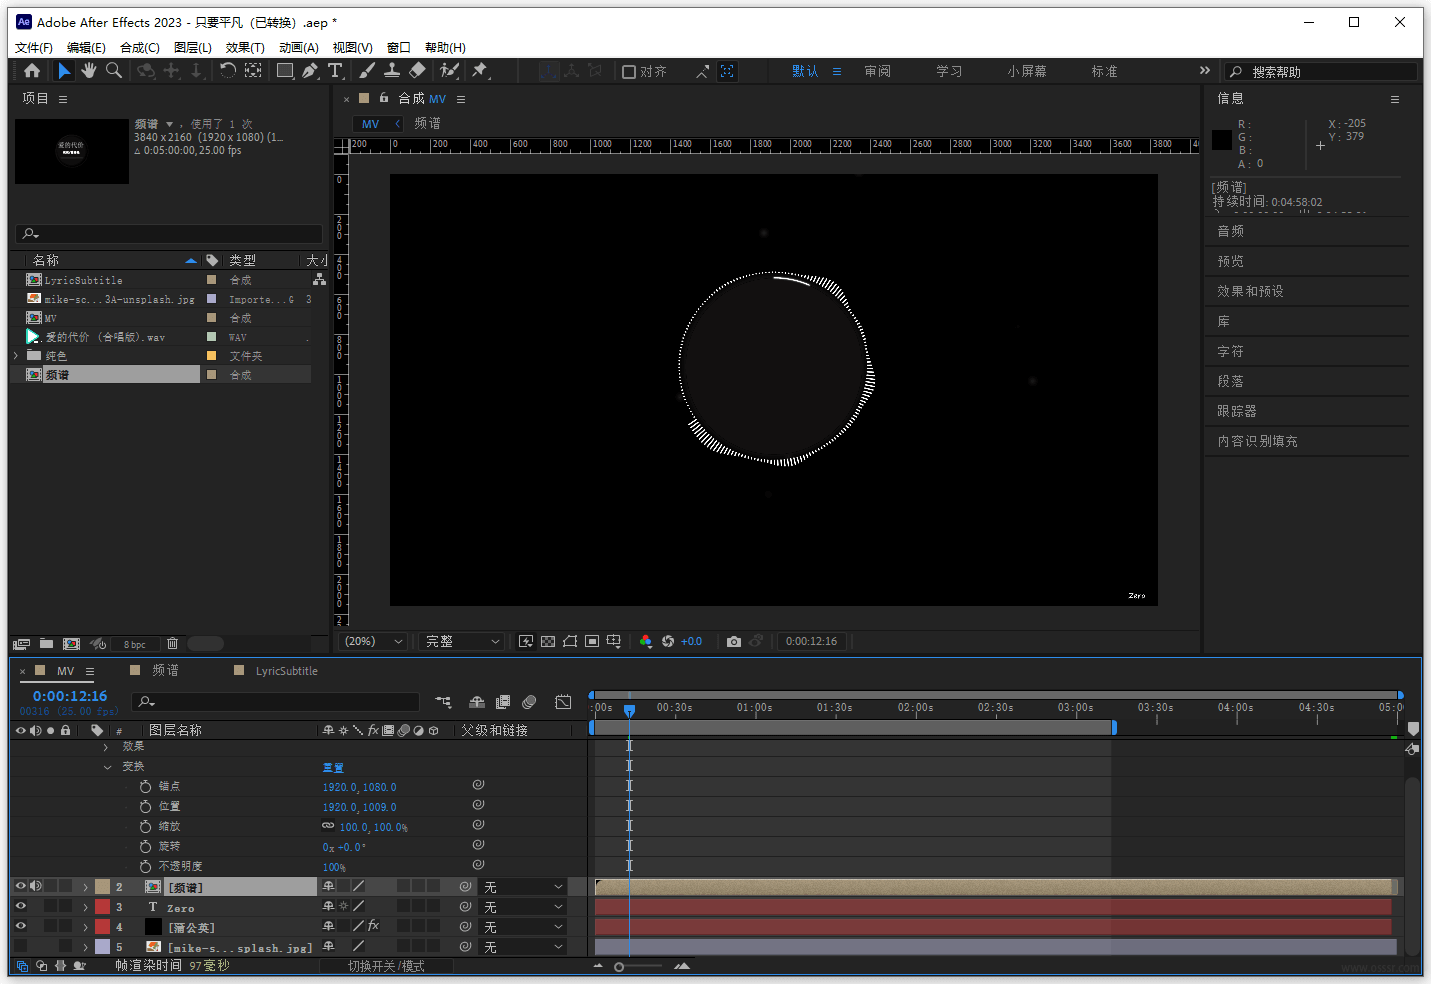The height and width of the screenshot is (984, 1431).
Task: Expand the 纯色 folder in project
Action: (x=16, y=356)
